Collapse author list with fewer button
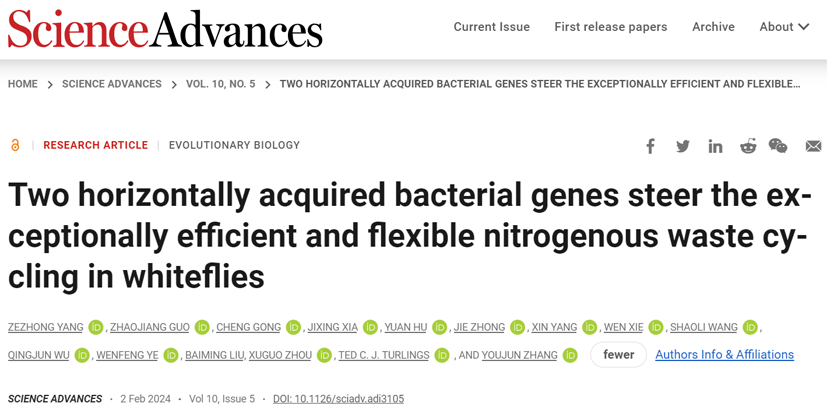The image size is (827, 410). (618, 355)
